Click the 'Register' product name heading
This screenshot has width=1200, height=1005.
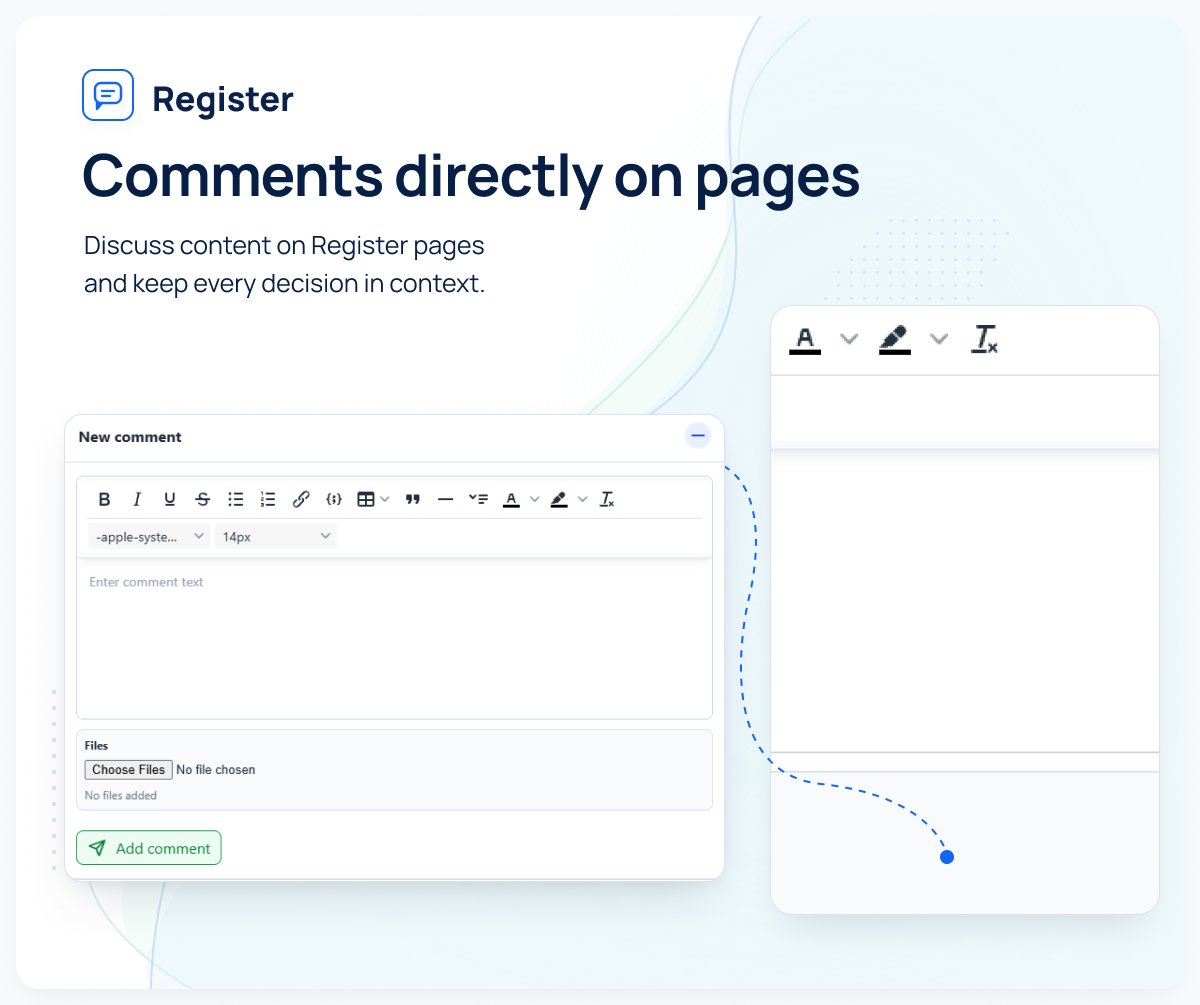tap(223, 99)
